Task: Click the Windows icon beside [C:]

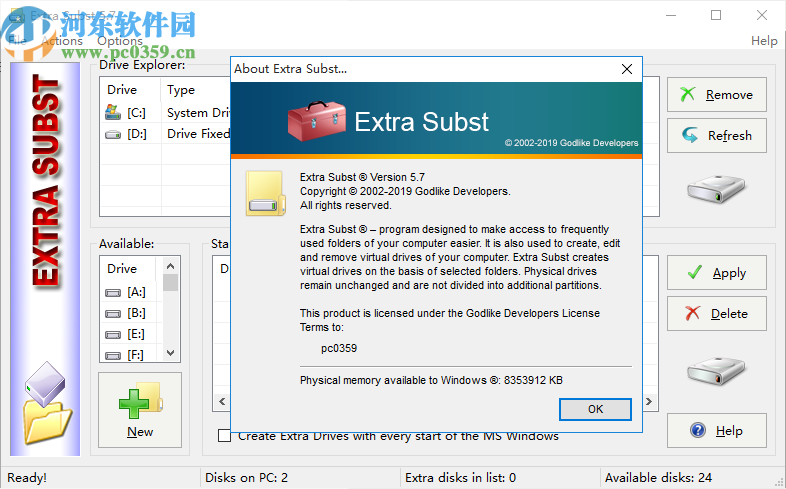Action: pyautogui.click(x=113, y=112)
